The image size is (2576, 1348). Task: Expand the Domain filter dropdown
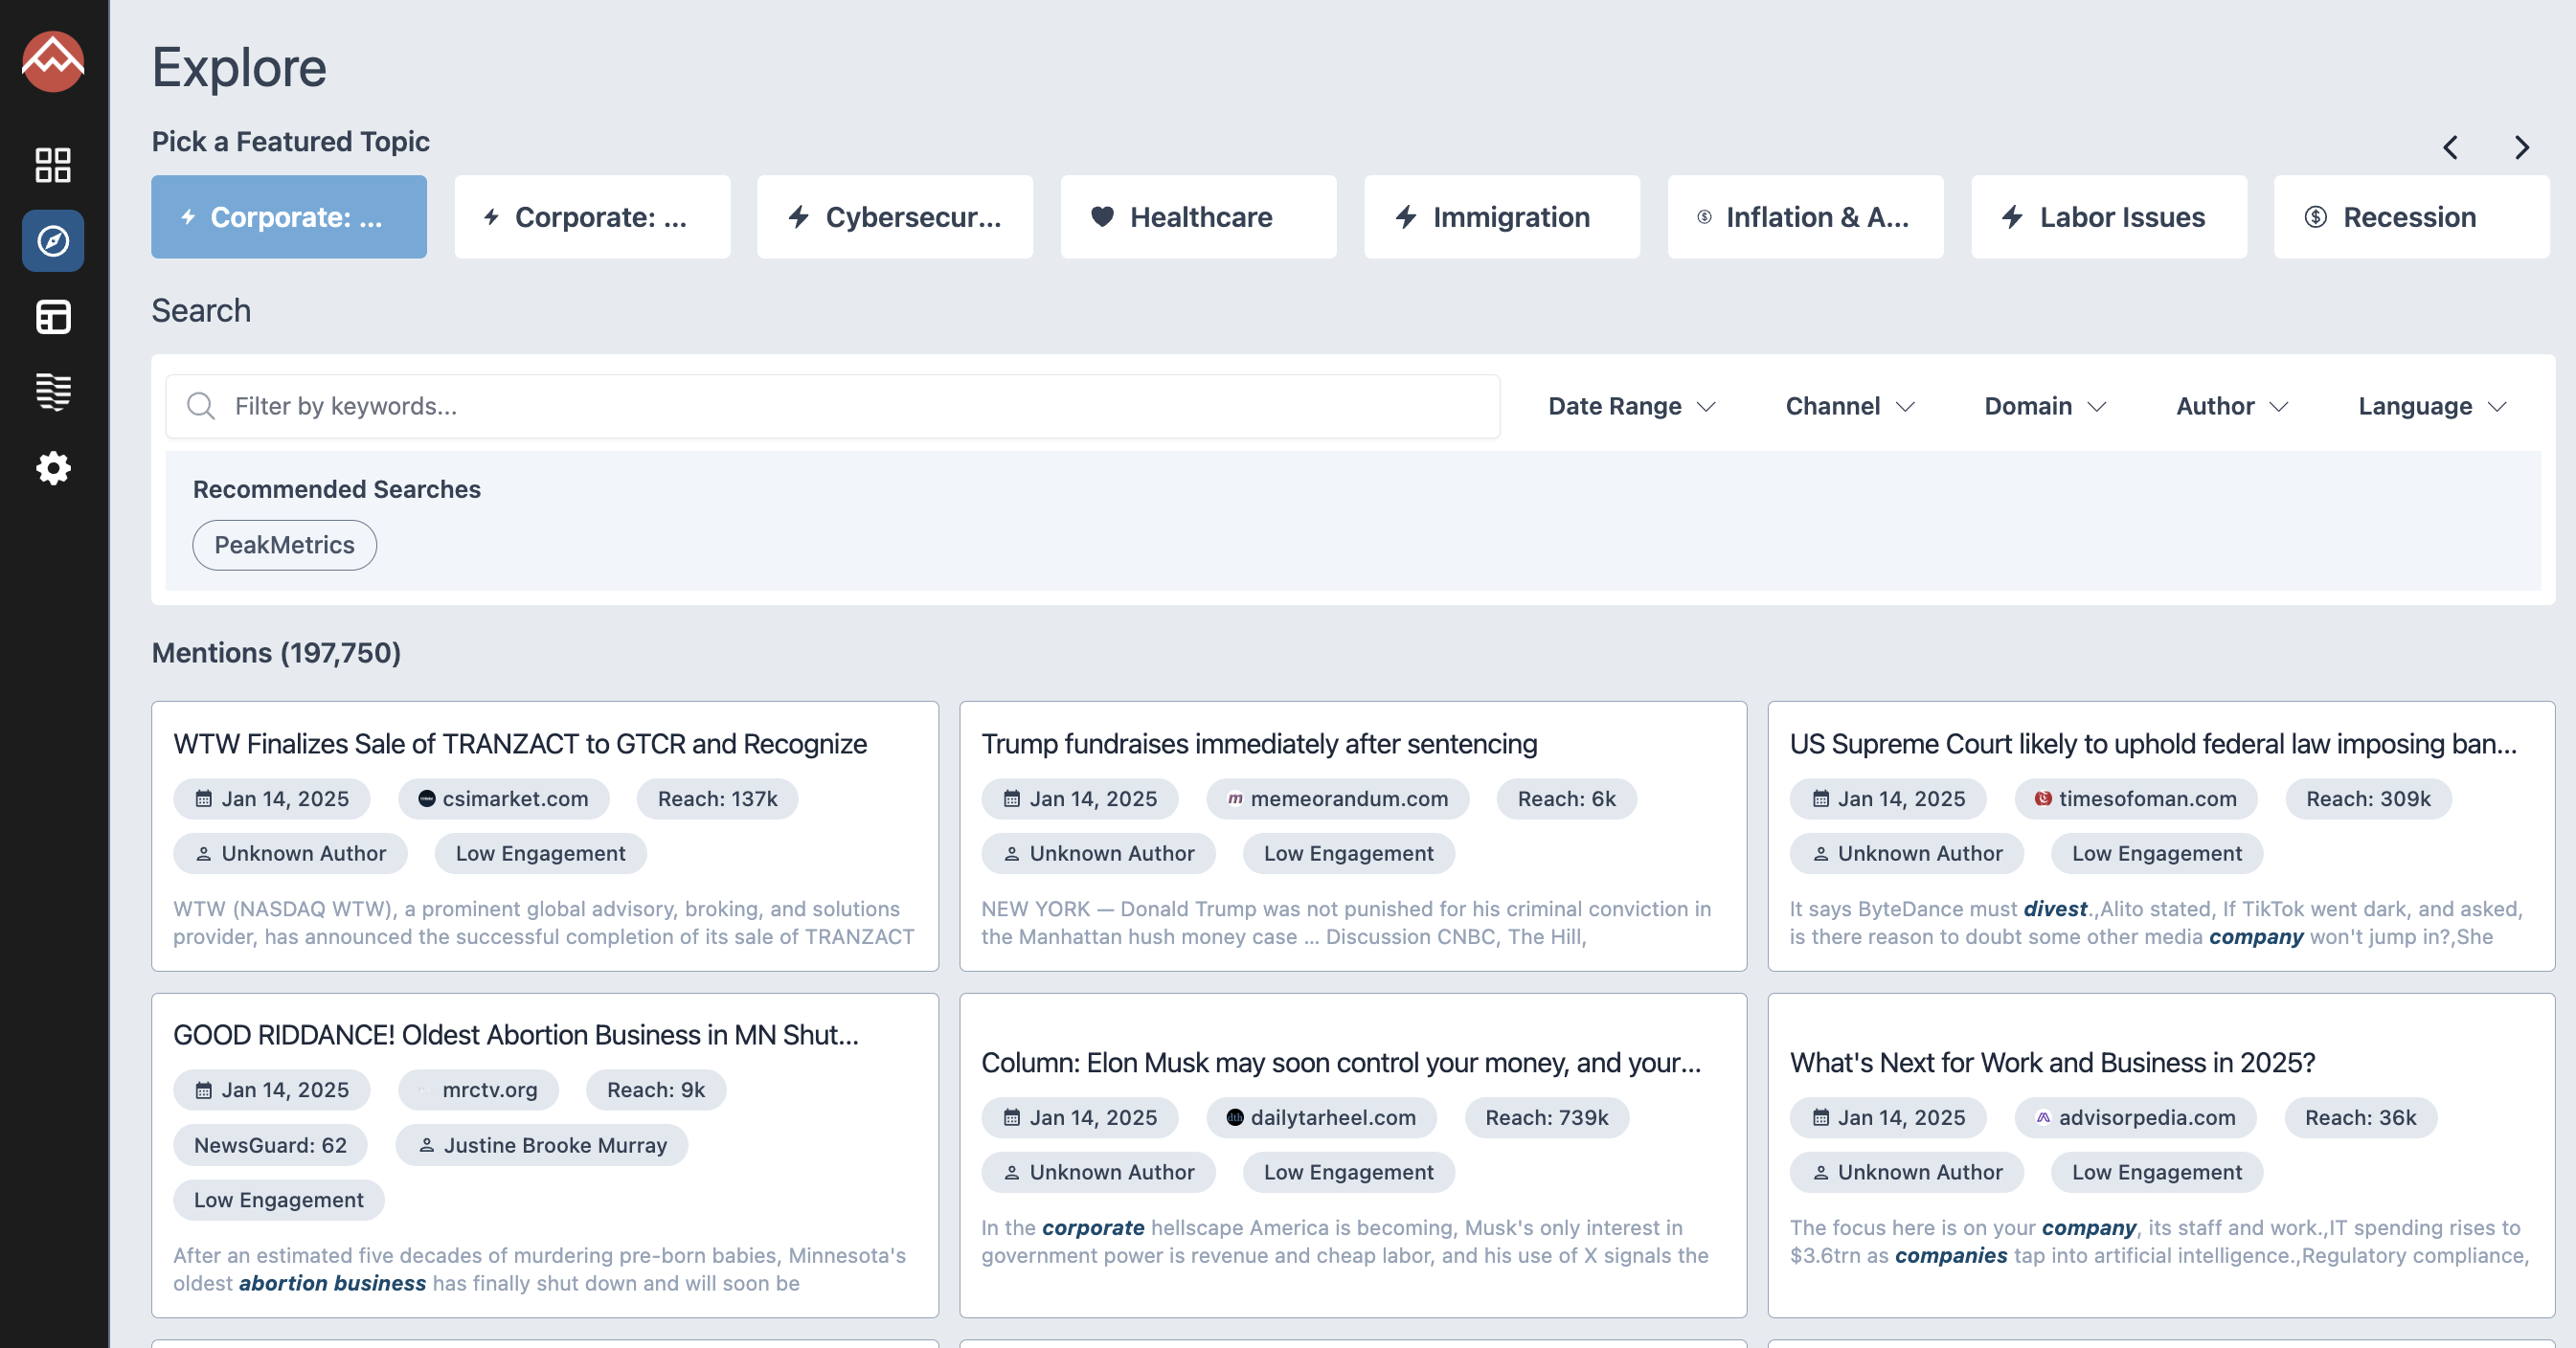pyautogui.click(x=2044, y=406)
